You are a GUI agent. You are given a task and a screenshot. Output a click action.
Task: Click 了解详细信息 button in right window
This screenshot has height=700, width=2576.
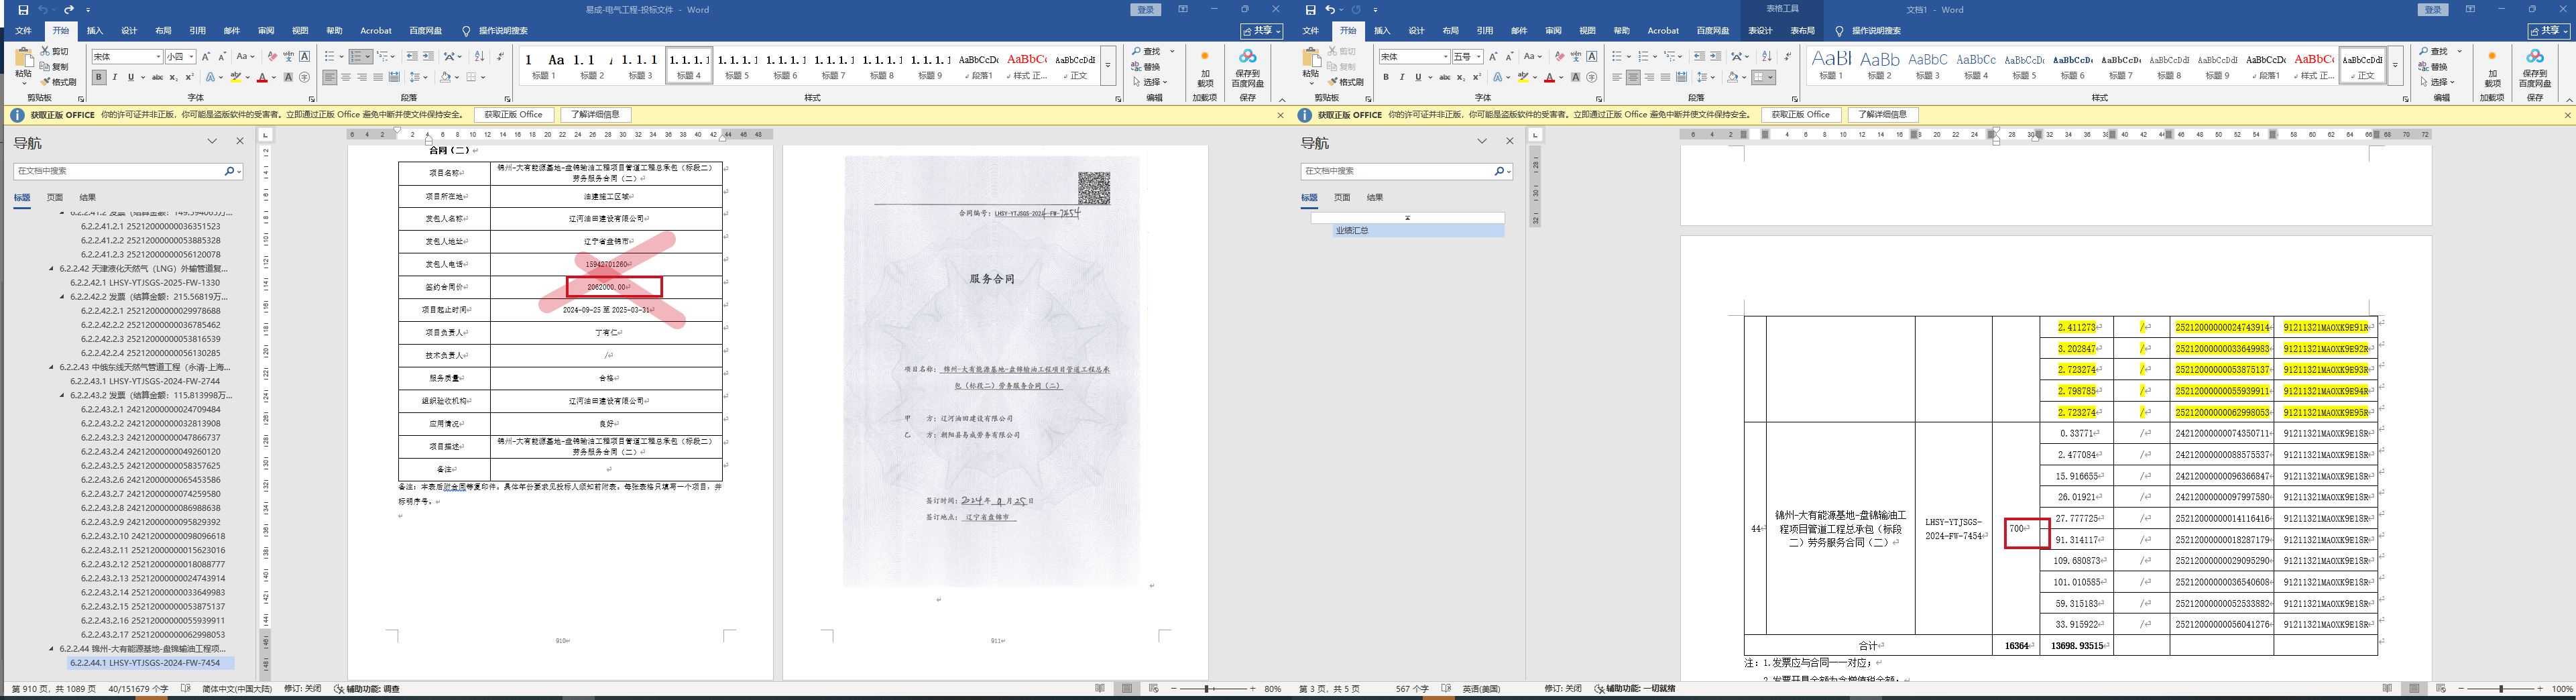1883,115
